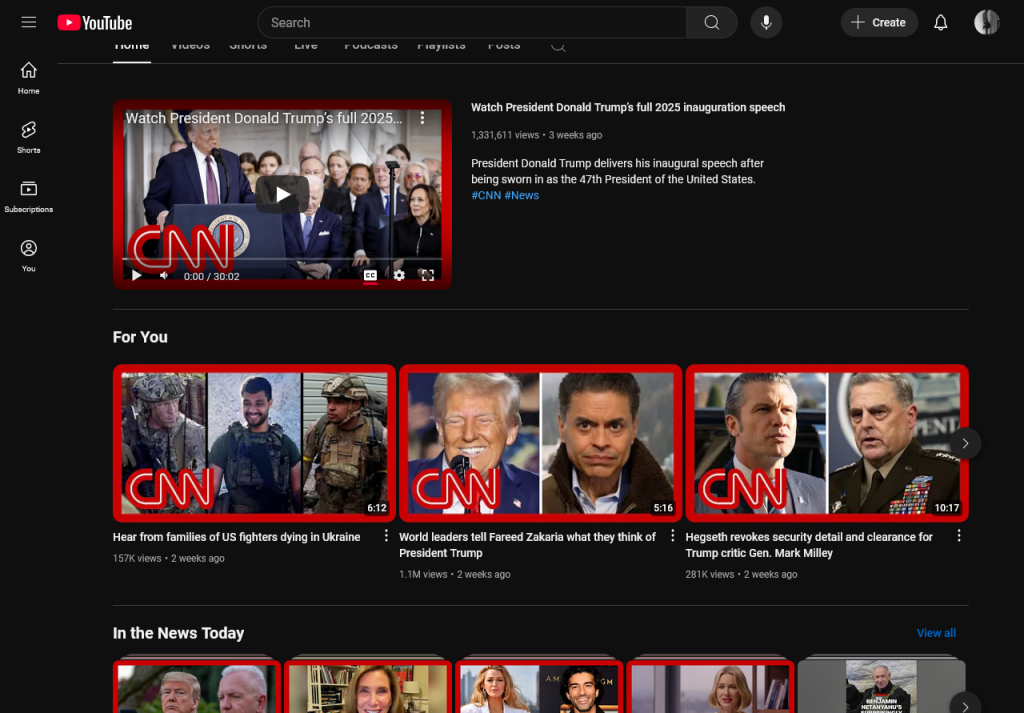Open playback settings with the gear icon
Image resolution: width=1024 pixels, height=713 pixels.
[400, 275]
